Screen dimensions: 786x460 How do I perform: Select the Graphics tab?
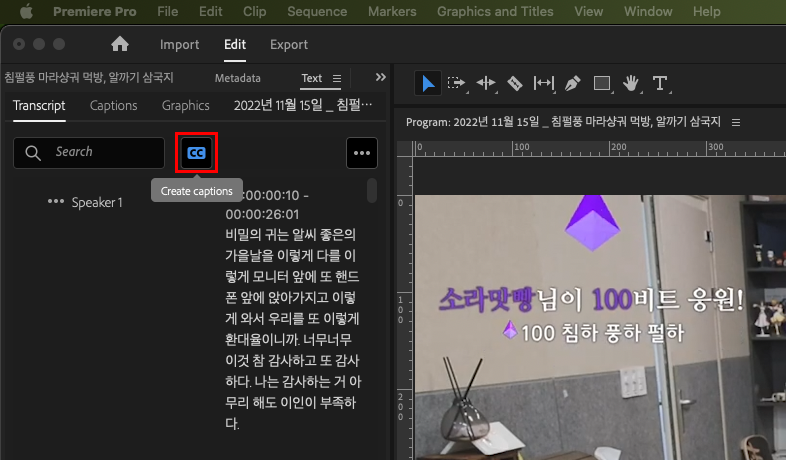[185, 106]
